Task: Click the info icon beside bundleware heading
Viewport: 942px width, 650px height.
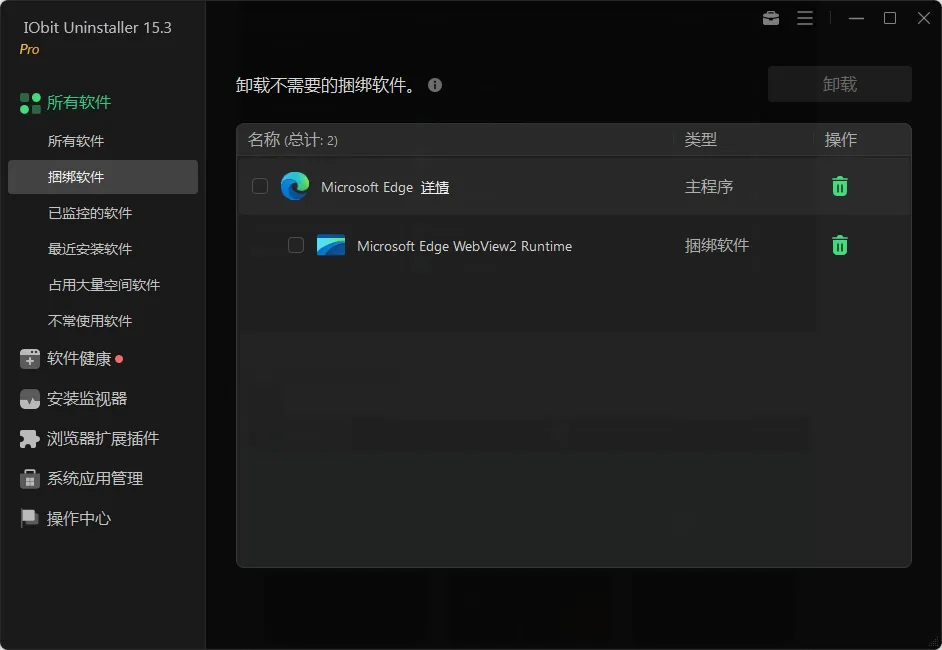Action: pos(435,85)
